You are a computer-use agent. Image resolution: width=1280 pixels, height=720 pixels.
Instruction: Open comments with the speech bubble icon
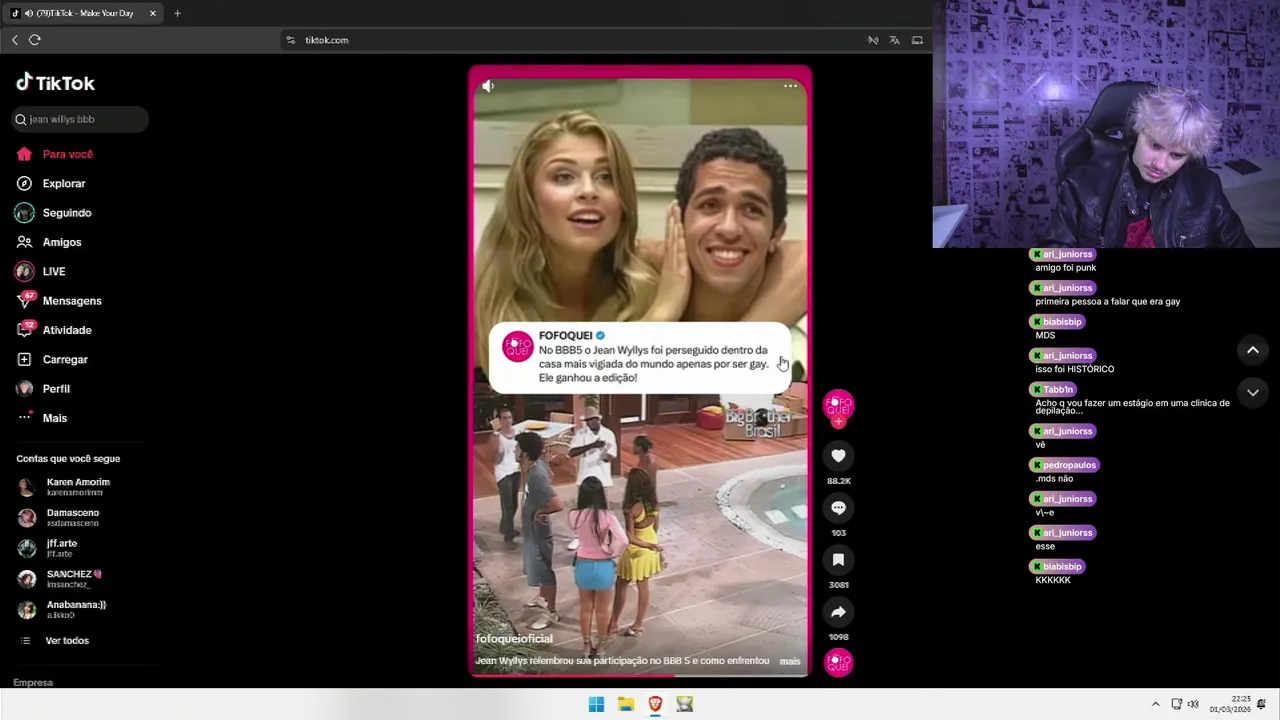(838, 508)
